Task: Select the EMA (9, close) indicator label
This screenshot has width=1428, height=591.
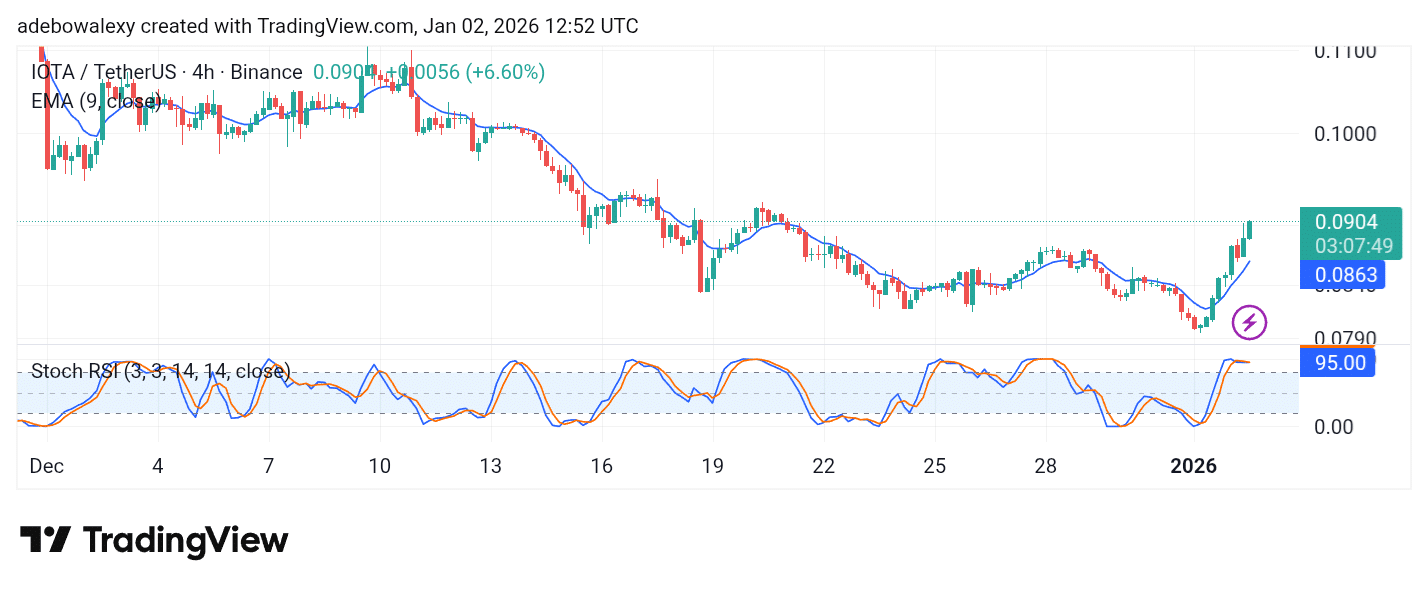Action: tap(95, 101)
